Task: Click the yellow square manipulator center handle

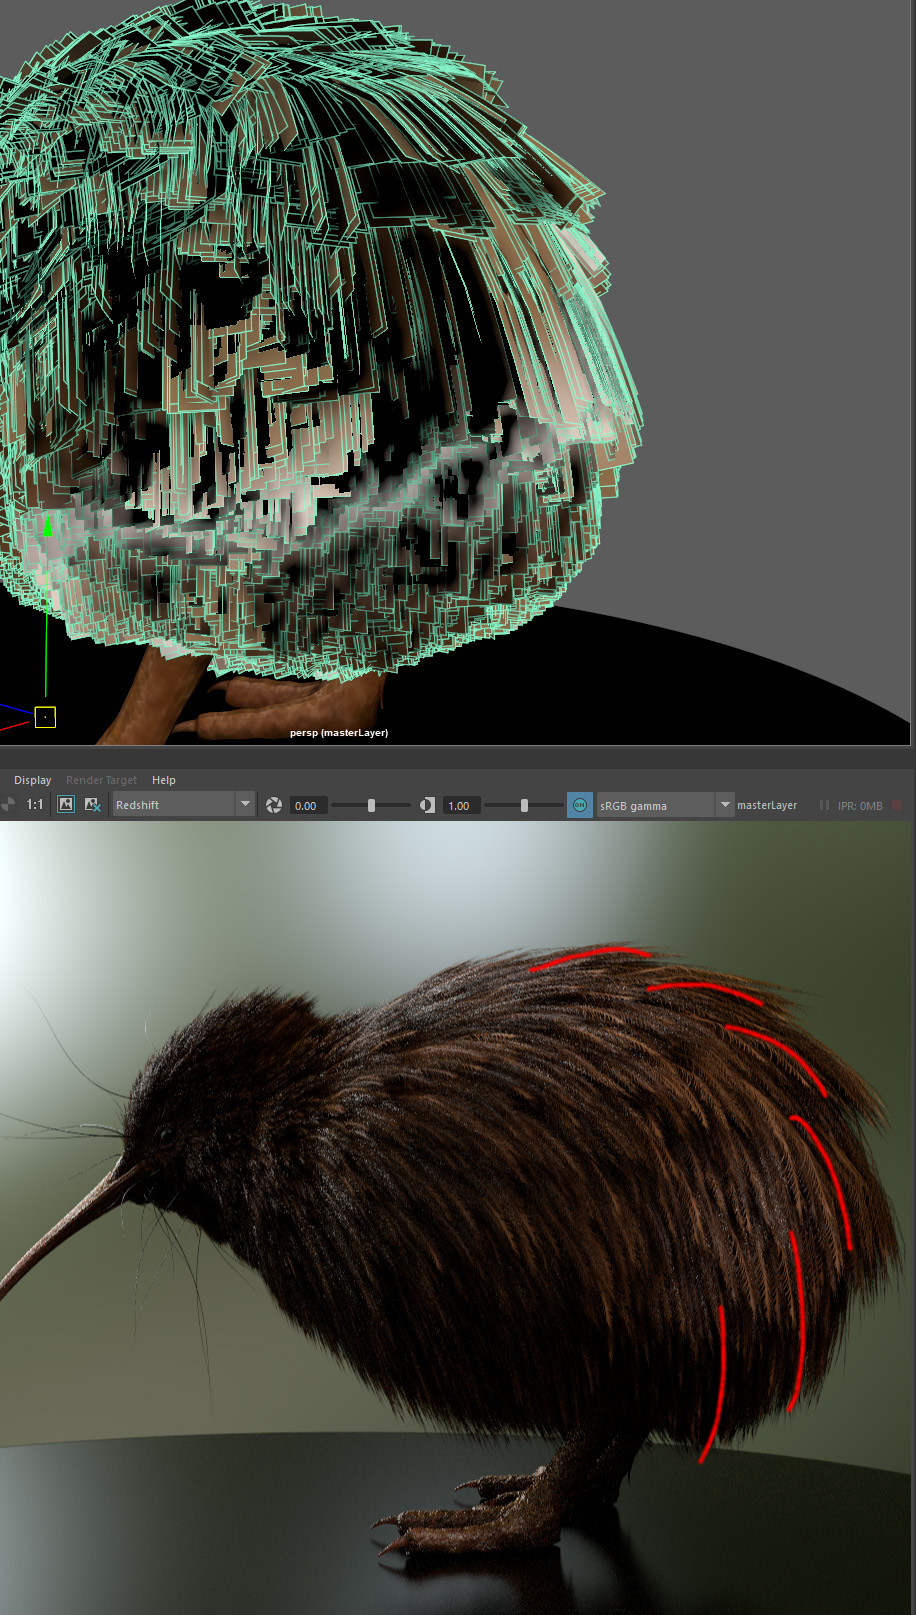Action: click(x=45, y=717)
